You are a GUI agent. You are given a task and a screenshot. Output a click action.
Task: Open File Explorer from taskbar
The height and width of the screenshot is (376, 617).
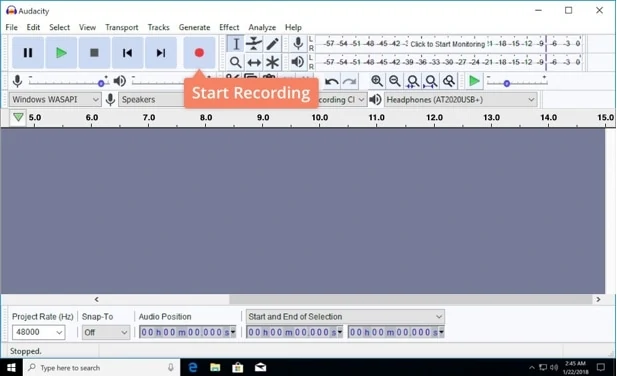(x=215, y=367)
